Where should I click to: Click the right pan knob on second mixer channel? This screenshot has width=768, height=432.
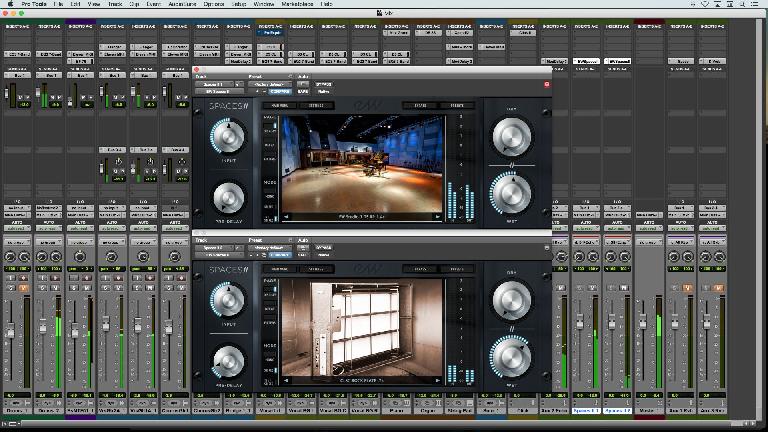(55, 257)
